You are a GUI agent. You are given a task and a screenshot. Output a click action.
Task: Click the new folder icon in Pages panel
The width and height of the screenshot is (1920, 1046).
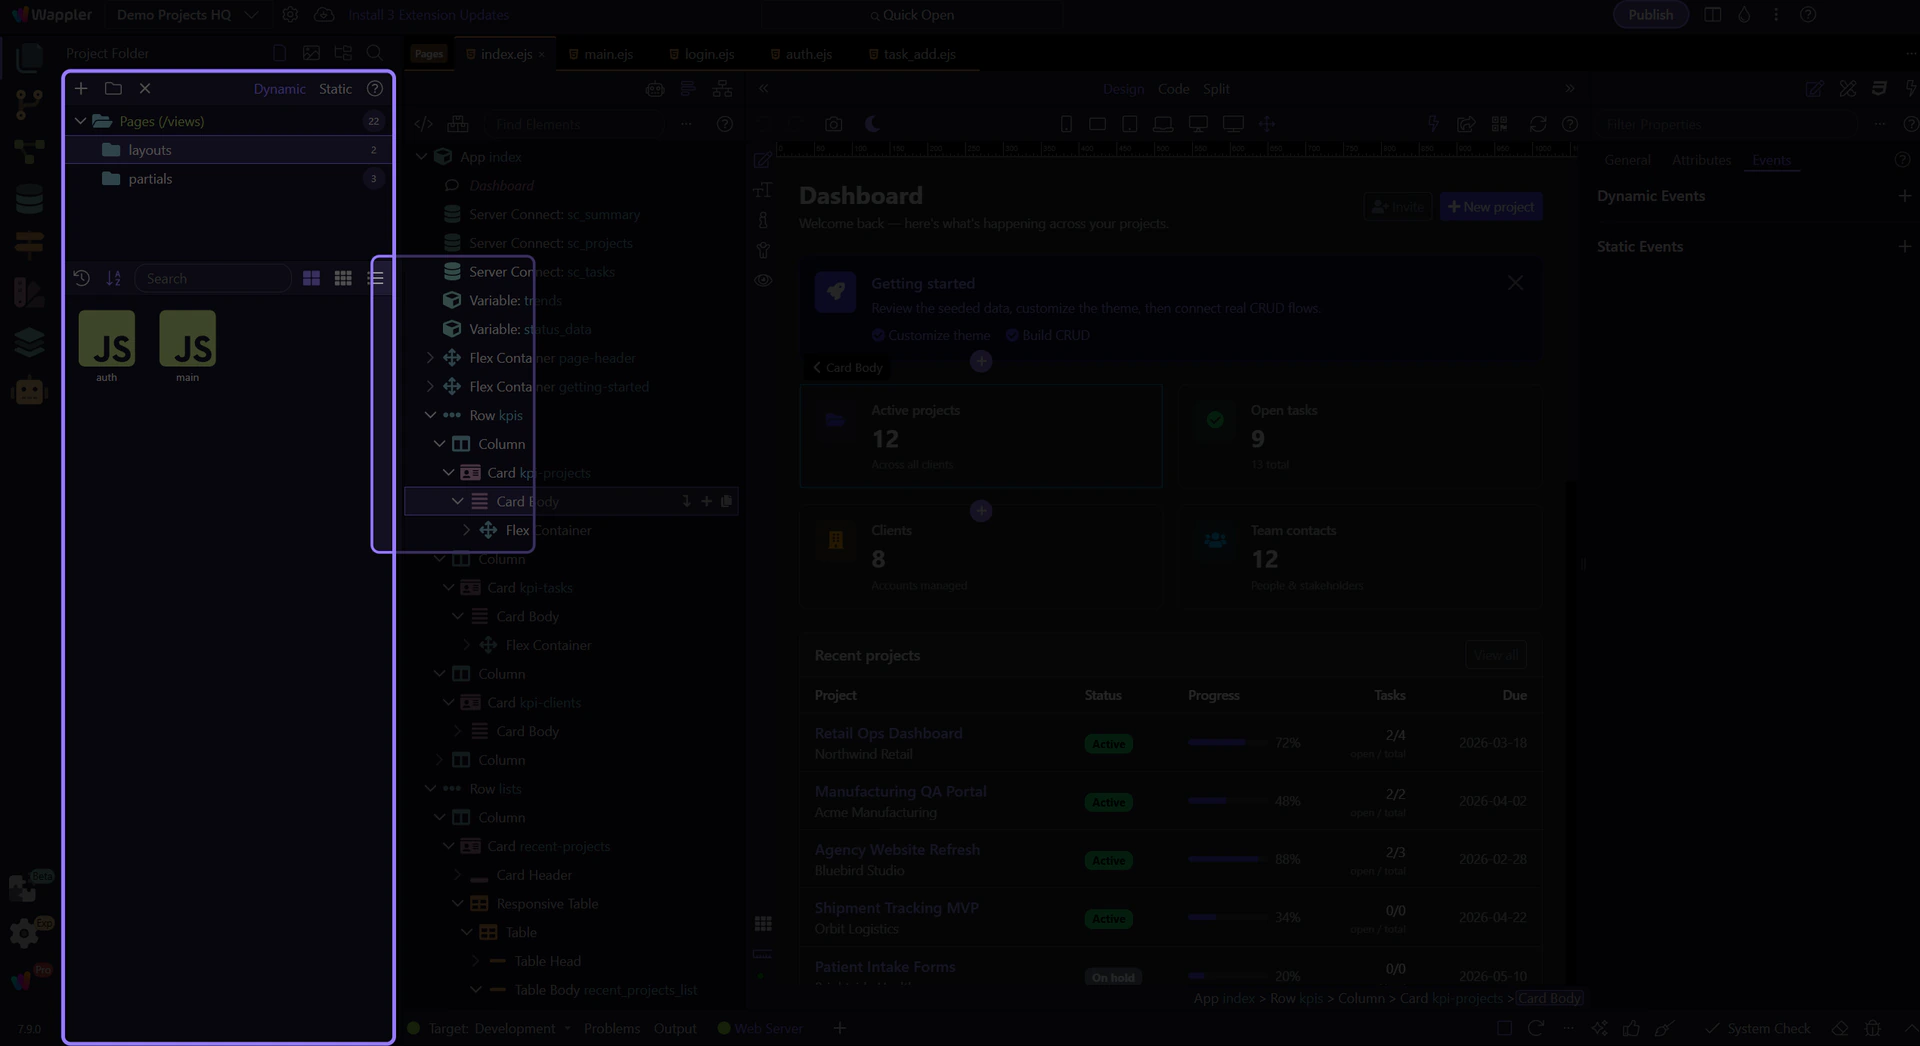pos(113,89)
